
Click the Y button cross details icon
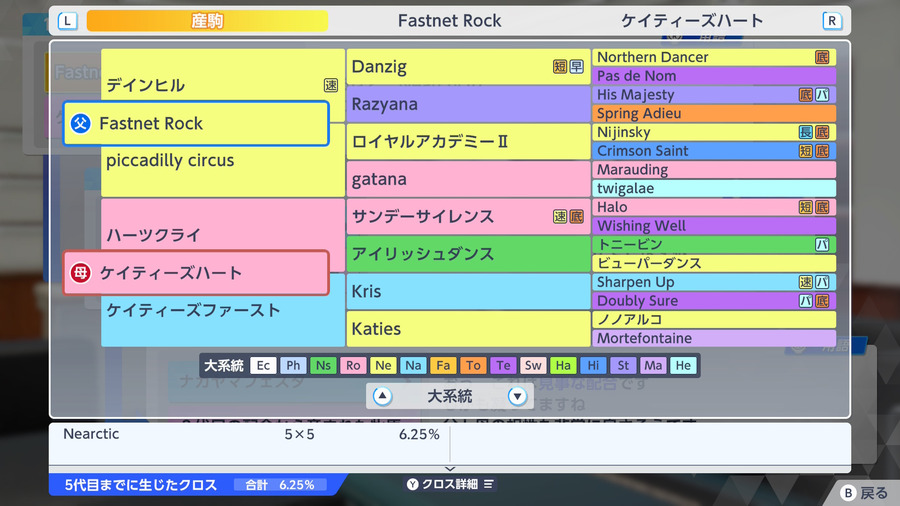pos(413,484)
